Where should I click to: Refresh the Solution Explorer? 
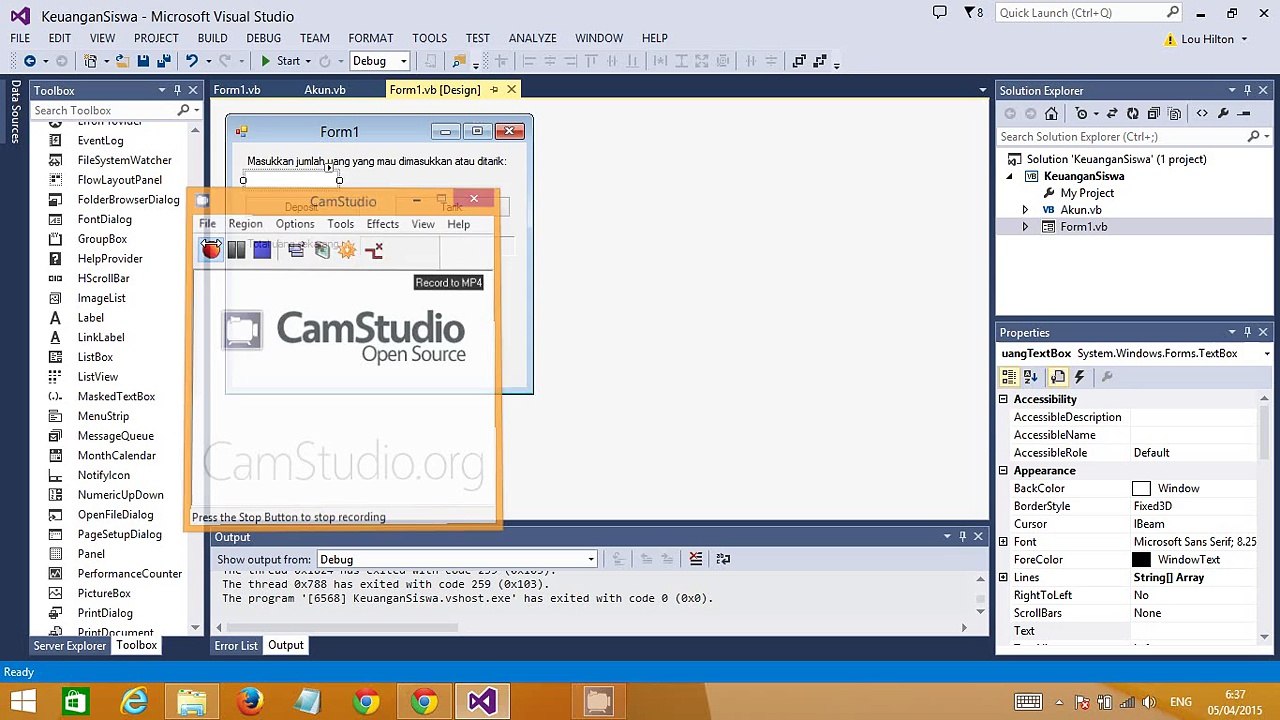coord(1133,114)
